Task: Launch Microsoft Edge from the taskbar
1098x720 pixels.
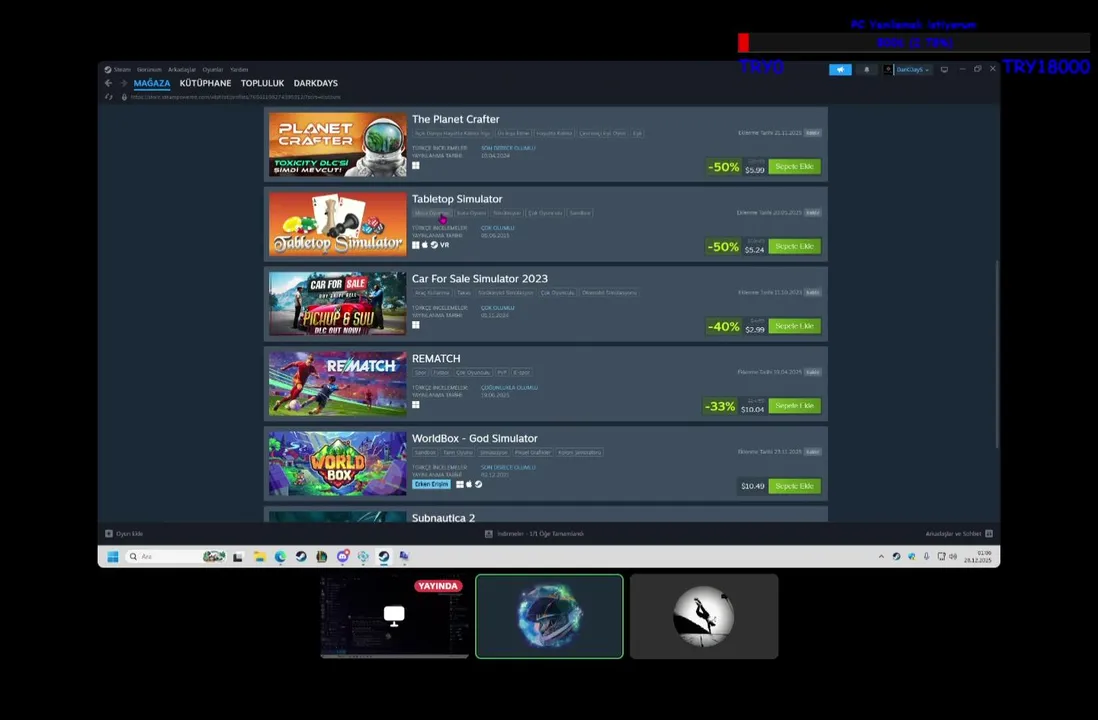Action: [280, 556]
